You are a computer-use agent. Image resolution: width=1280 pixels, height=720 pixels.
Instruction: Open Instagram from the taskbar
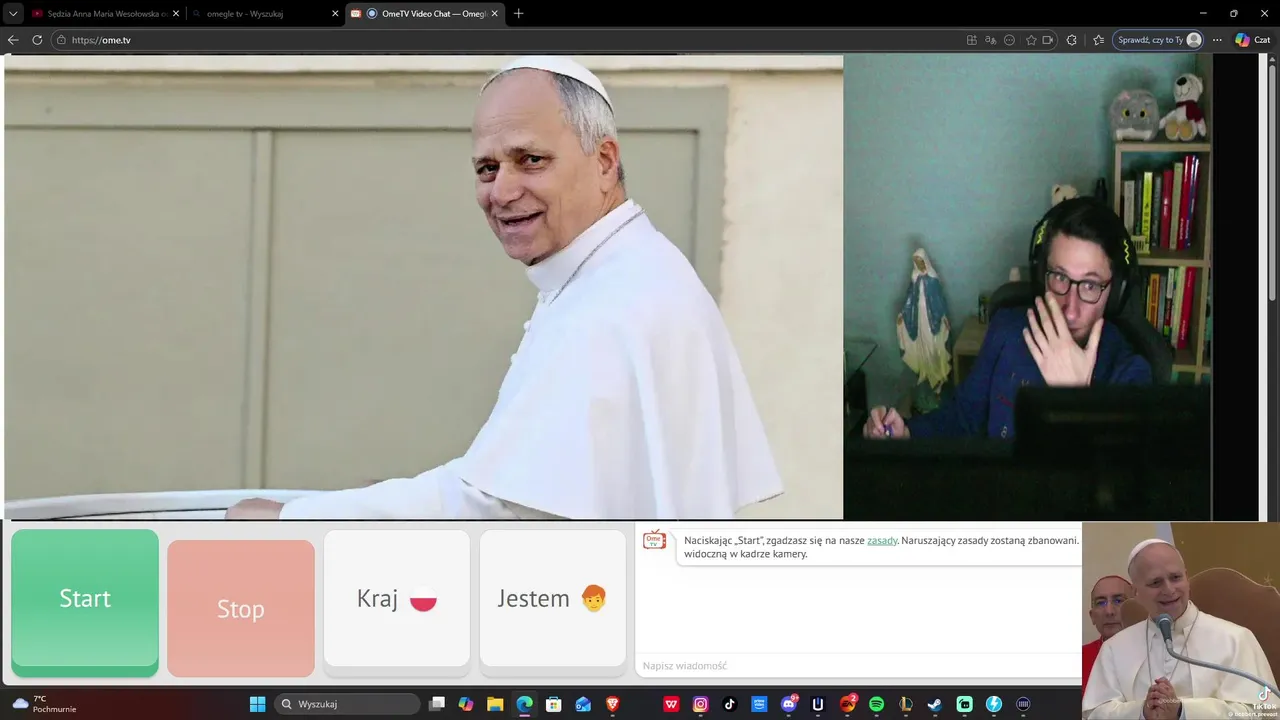coord(701,704)
